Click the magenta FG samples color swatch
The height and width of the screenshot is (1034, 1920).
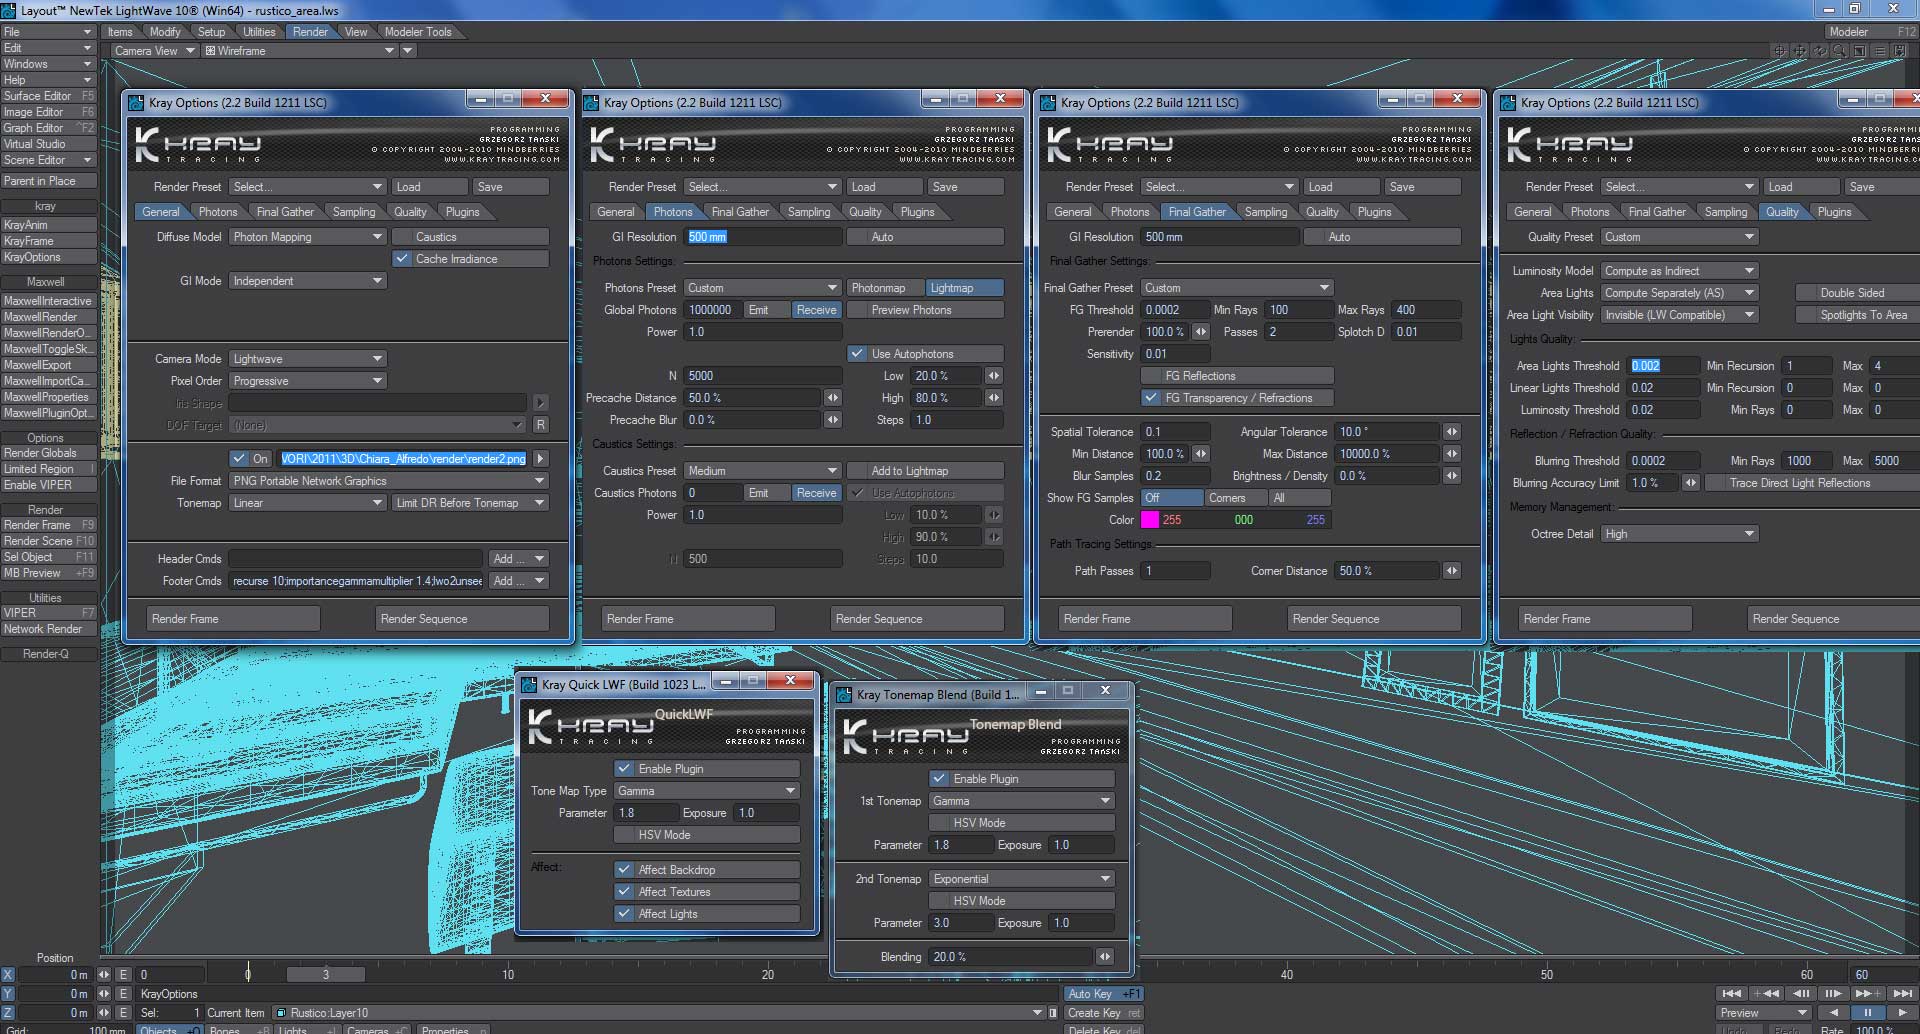(x=1150, y=520)
